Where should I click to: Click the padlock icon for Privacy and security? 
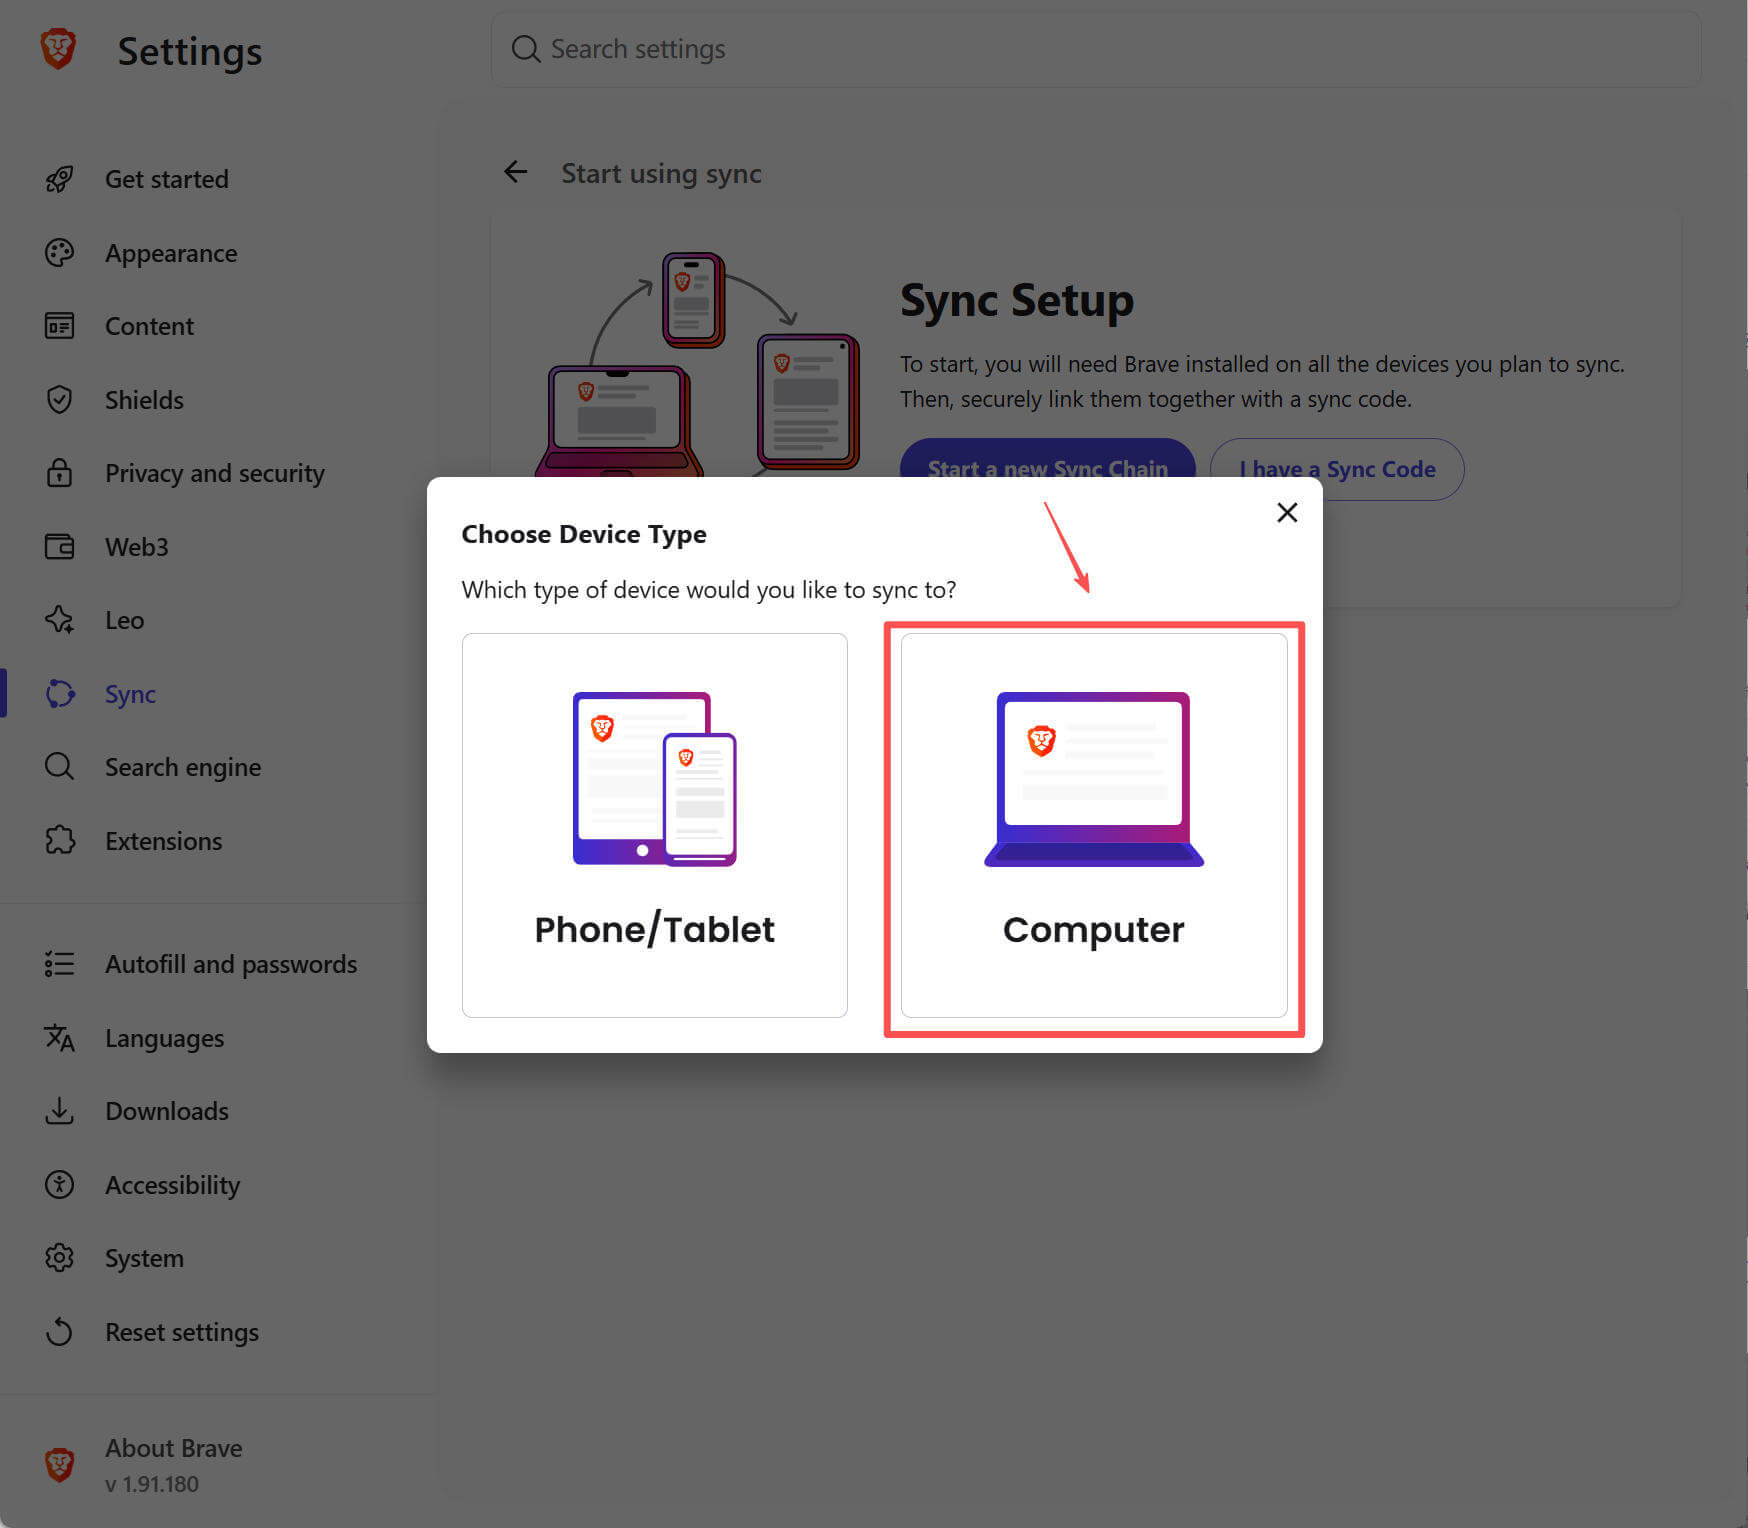[x=60, y=473]
